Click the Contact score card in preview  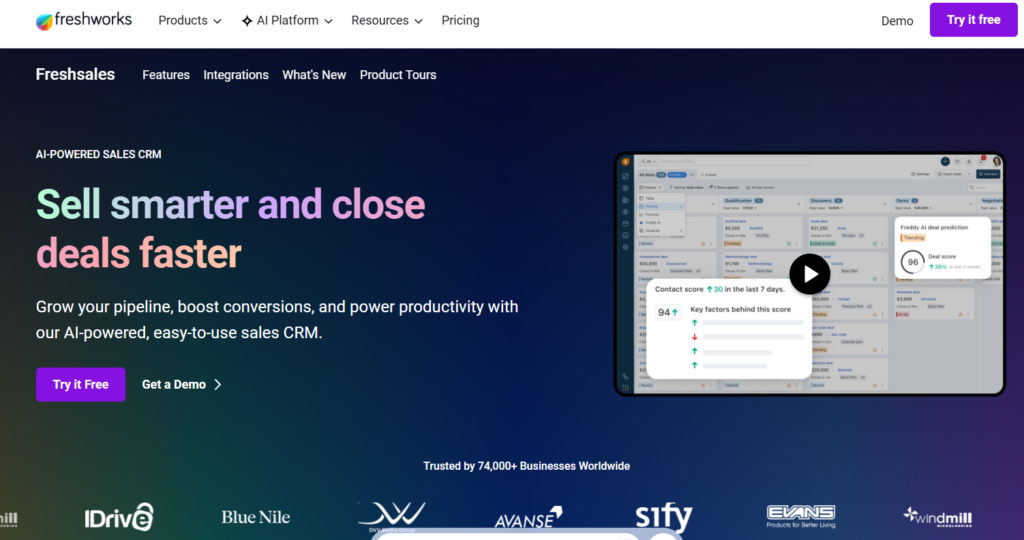728,328
